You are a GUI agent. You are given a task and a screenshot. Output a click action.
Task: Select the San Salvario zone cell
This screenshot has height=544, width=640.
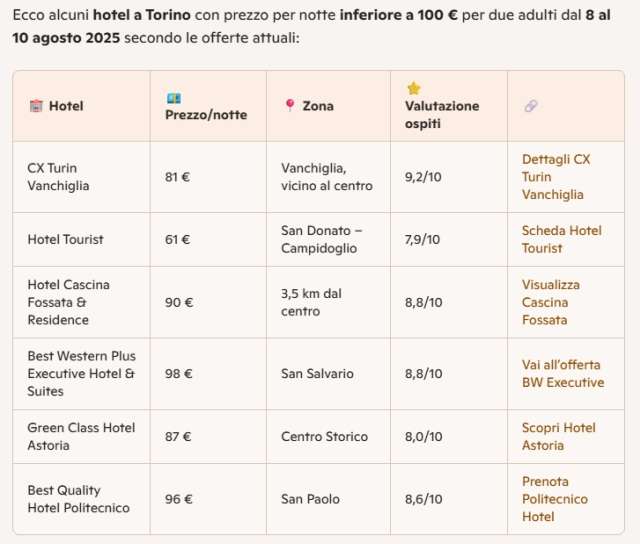[x=317, y=373]
